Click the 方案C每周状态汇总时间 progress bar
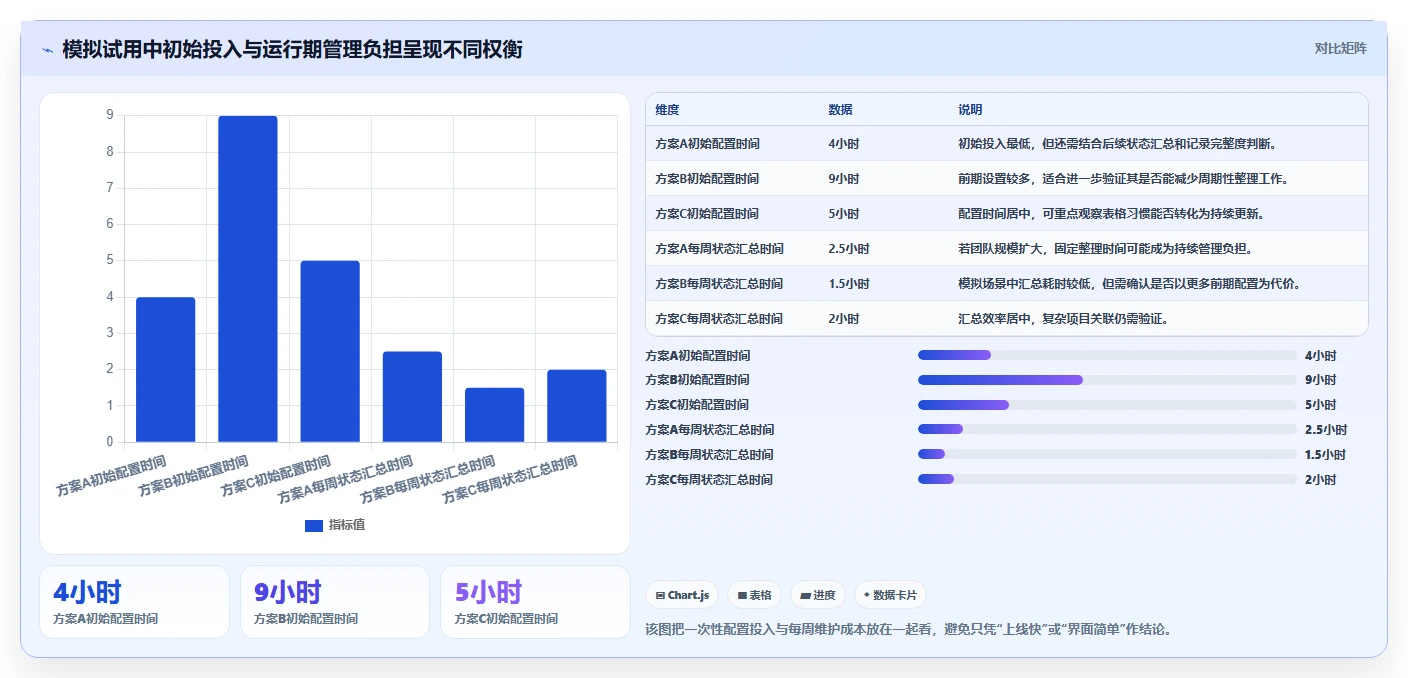The width and height of the screenshot is (1408, 678). [1107, 480]
